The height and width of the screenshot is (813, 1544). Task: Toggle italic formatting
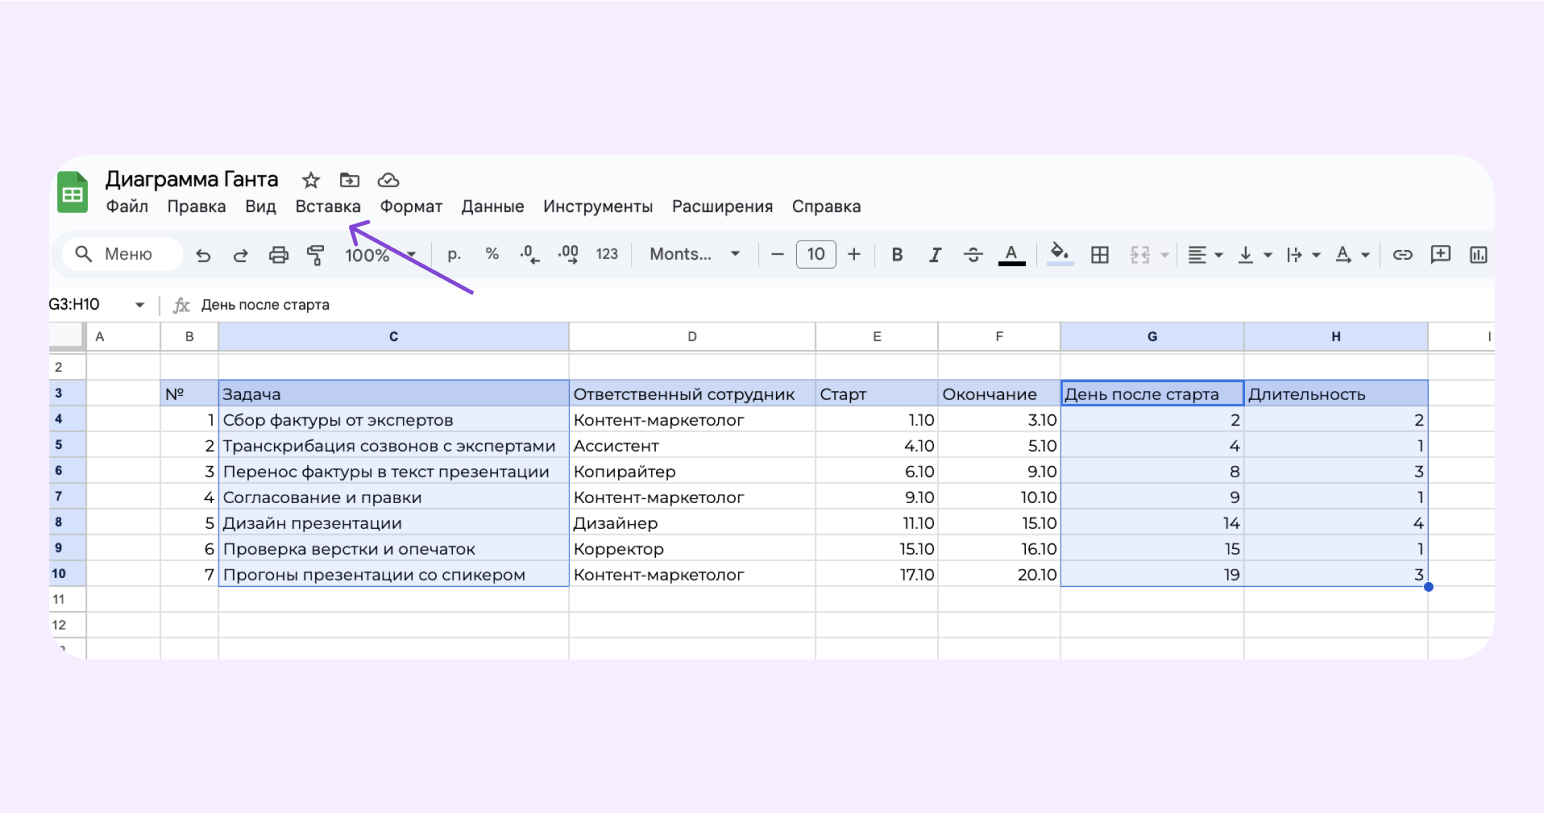935,255
